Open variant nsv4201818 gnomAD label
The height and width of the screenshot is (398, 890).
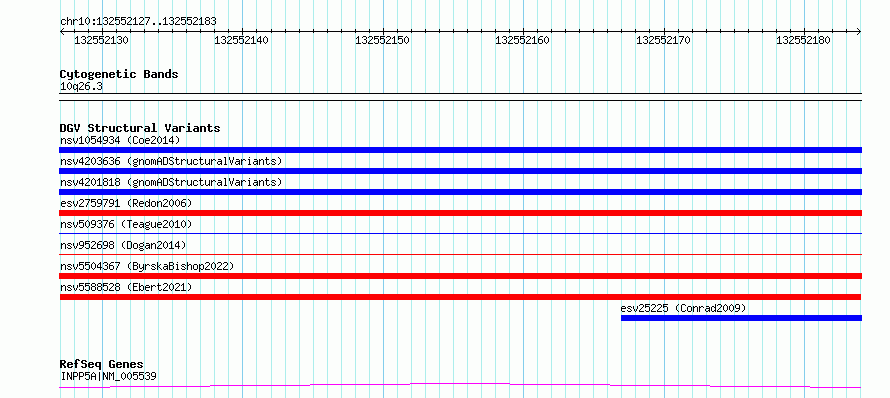171,182
